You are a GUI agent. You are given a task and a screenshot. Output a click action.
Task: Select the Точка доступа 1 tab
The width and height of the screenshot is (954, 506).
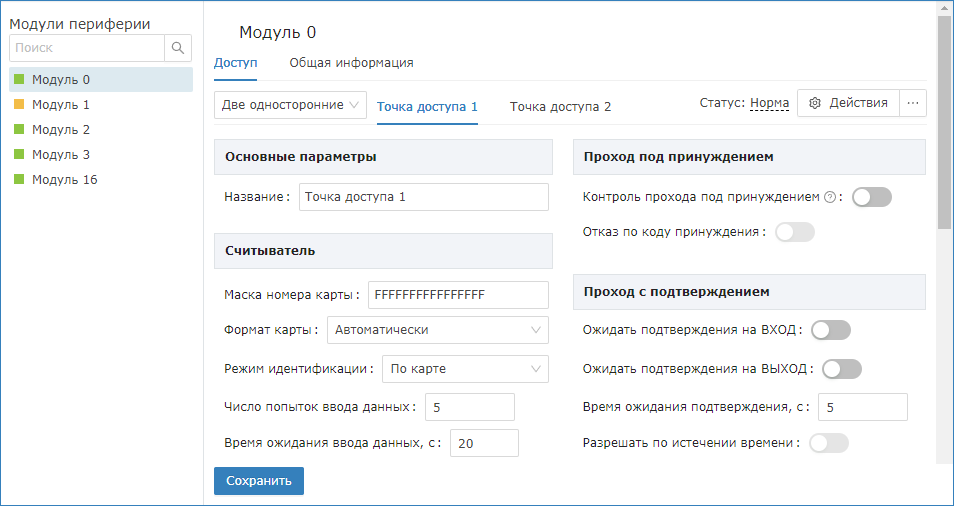(x=427, y=107)
